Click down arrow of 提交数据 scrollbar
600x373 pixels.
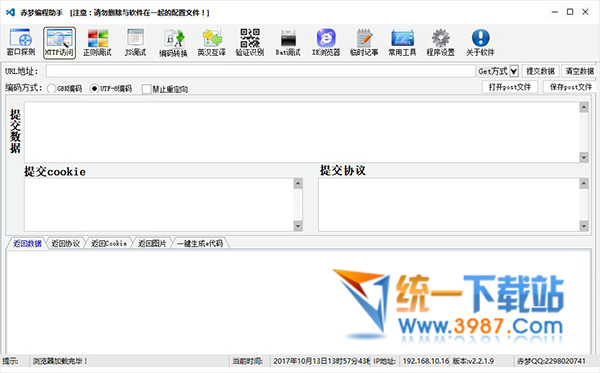(584, 157)
